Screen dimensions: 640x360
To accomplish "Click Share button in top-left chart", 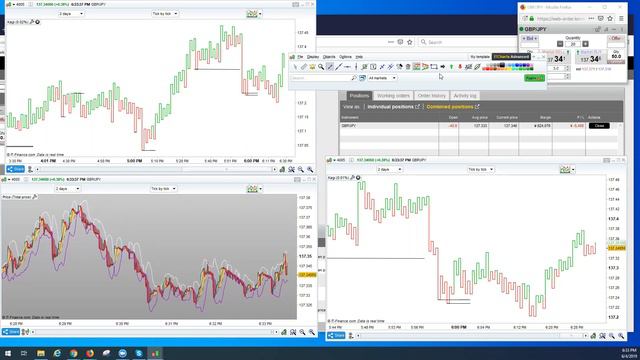I will tap(16, 169).
